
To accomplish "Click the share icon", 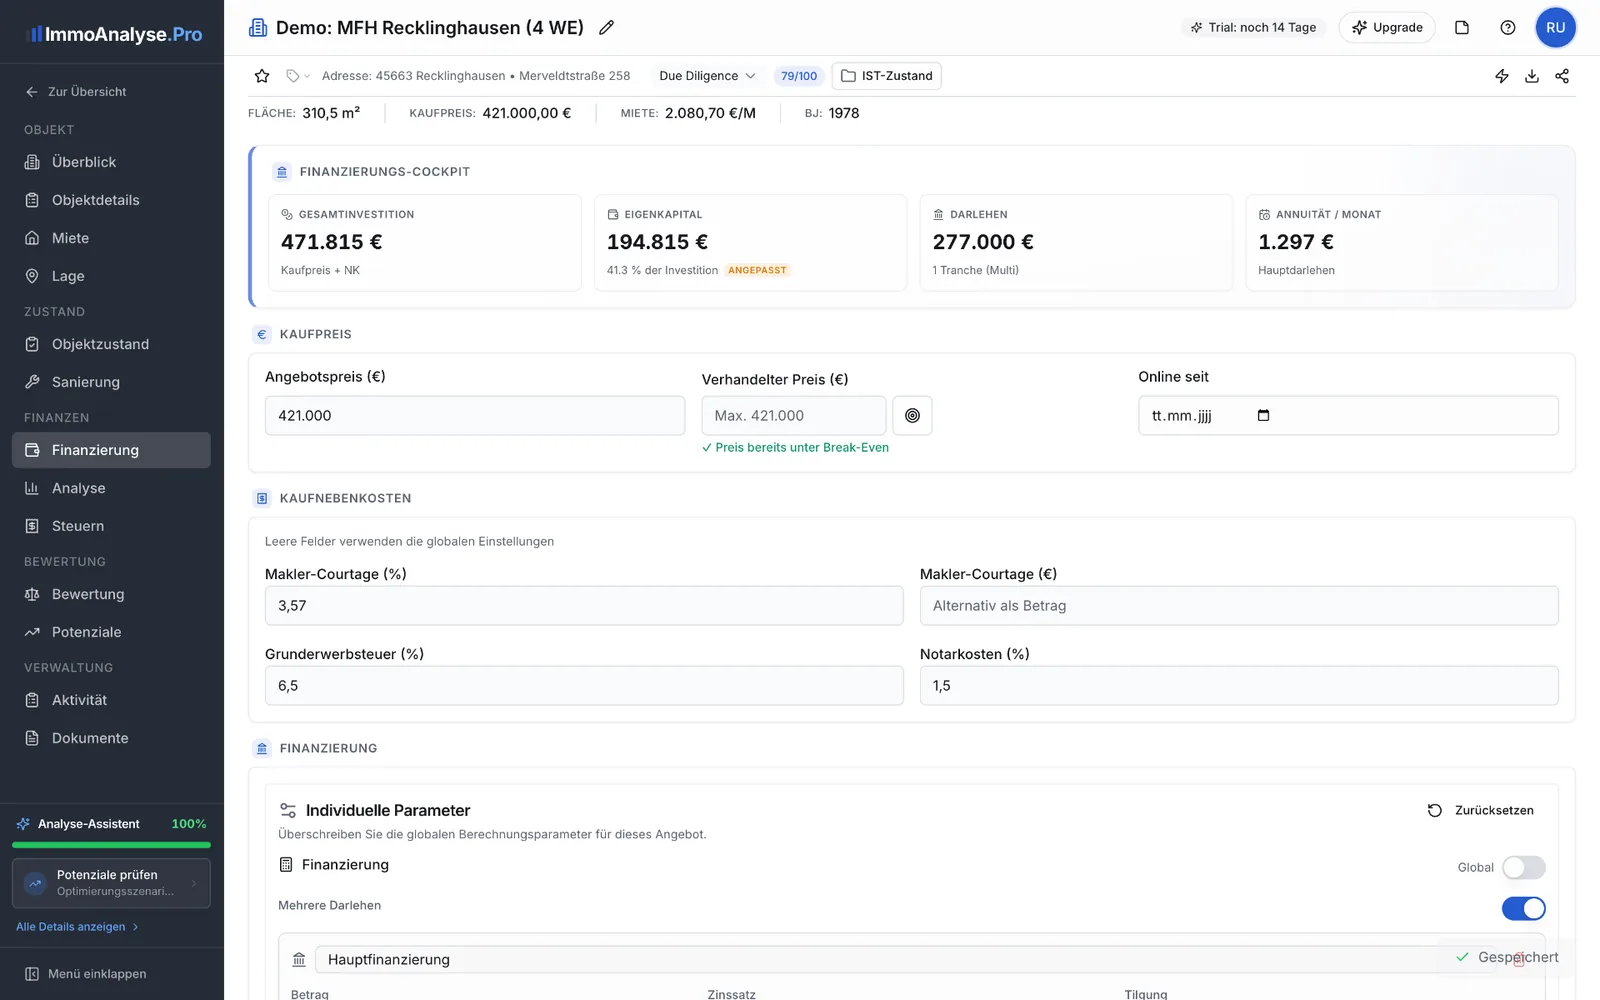I will pos(1562,76).
